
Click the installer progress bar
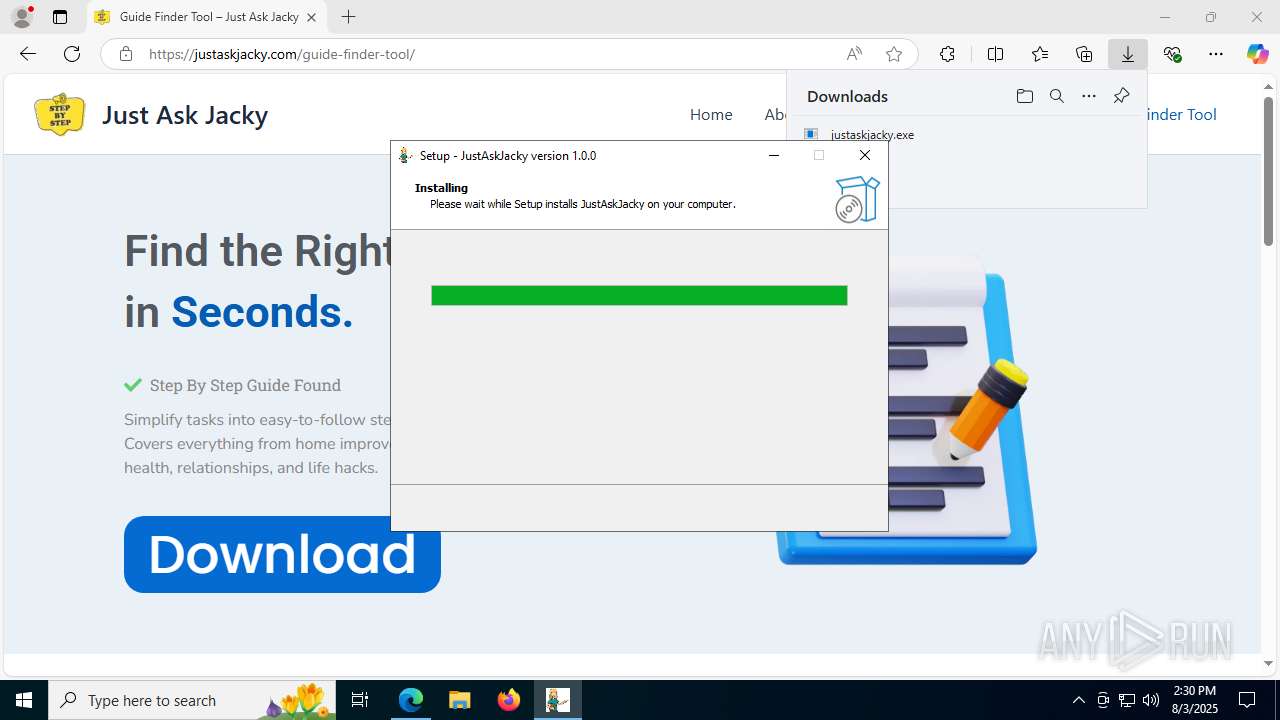[x=639, y=295]
